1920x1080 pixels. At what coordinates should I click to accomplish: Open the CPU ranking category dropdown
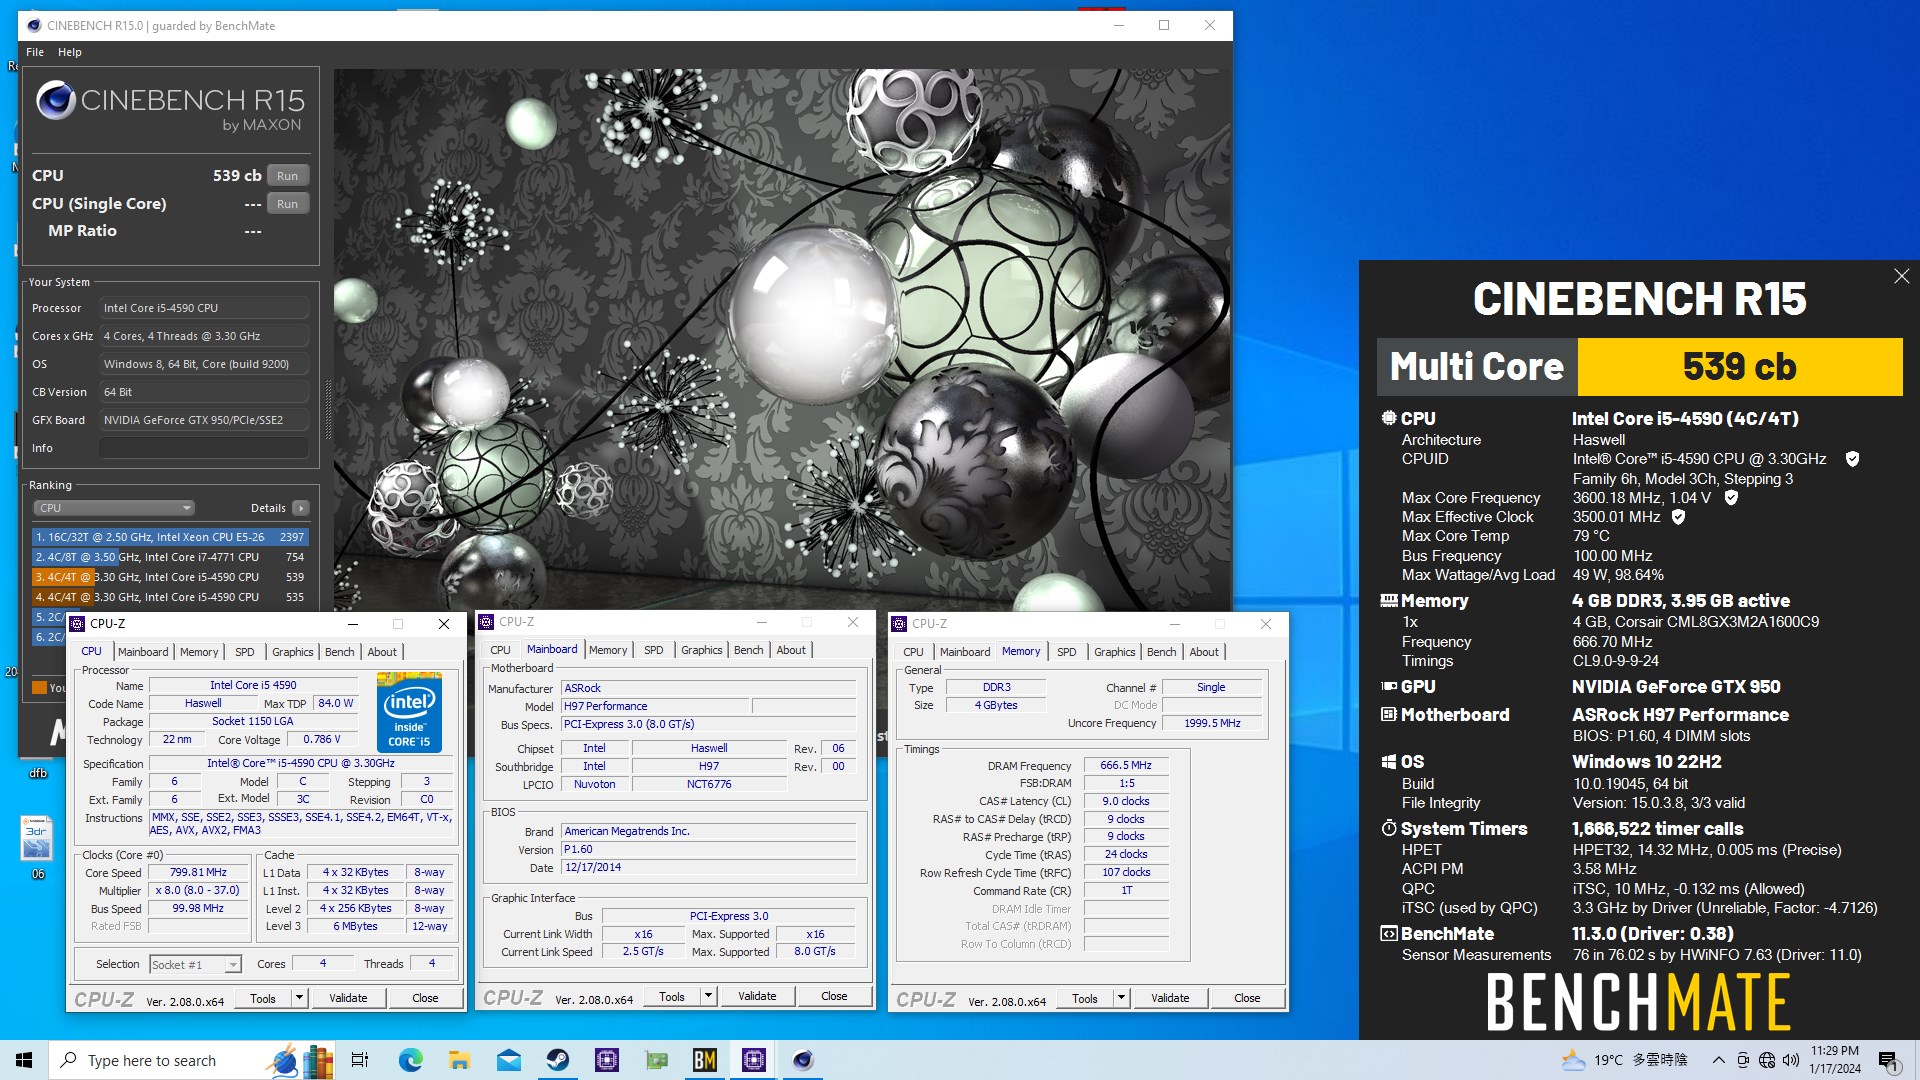114,508
